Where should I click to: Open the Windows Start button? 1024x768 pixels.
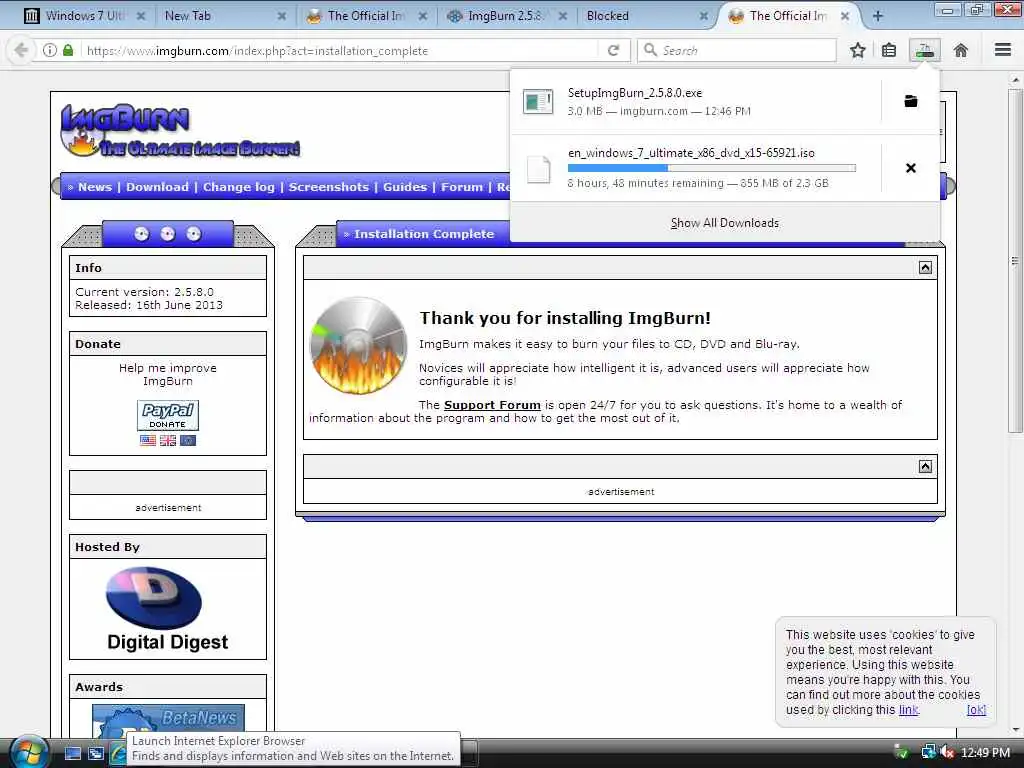pos(29,753)
